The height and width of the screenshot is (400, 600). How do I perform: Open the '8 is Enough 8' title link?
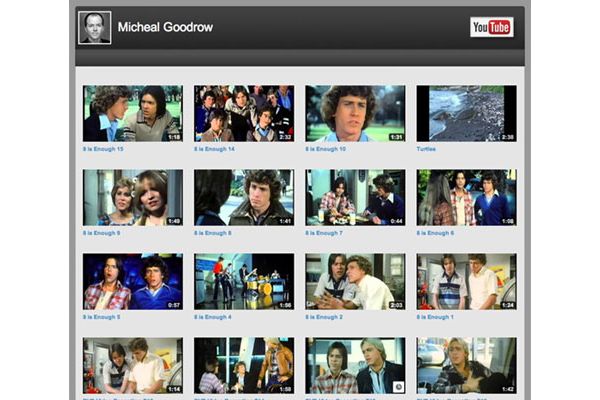pyautogui.click(x=213, y=233)
